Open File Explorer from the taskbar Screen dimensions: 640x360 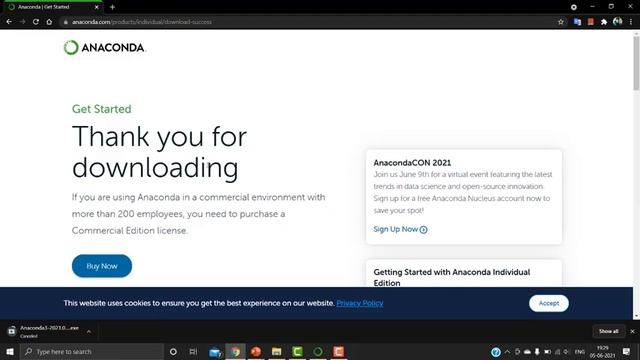pos(277,351)
